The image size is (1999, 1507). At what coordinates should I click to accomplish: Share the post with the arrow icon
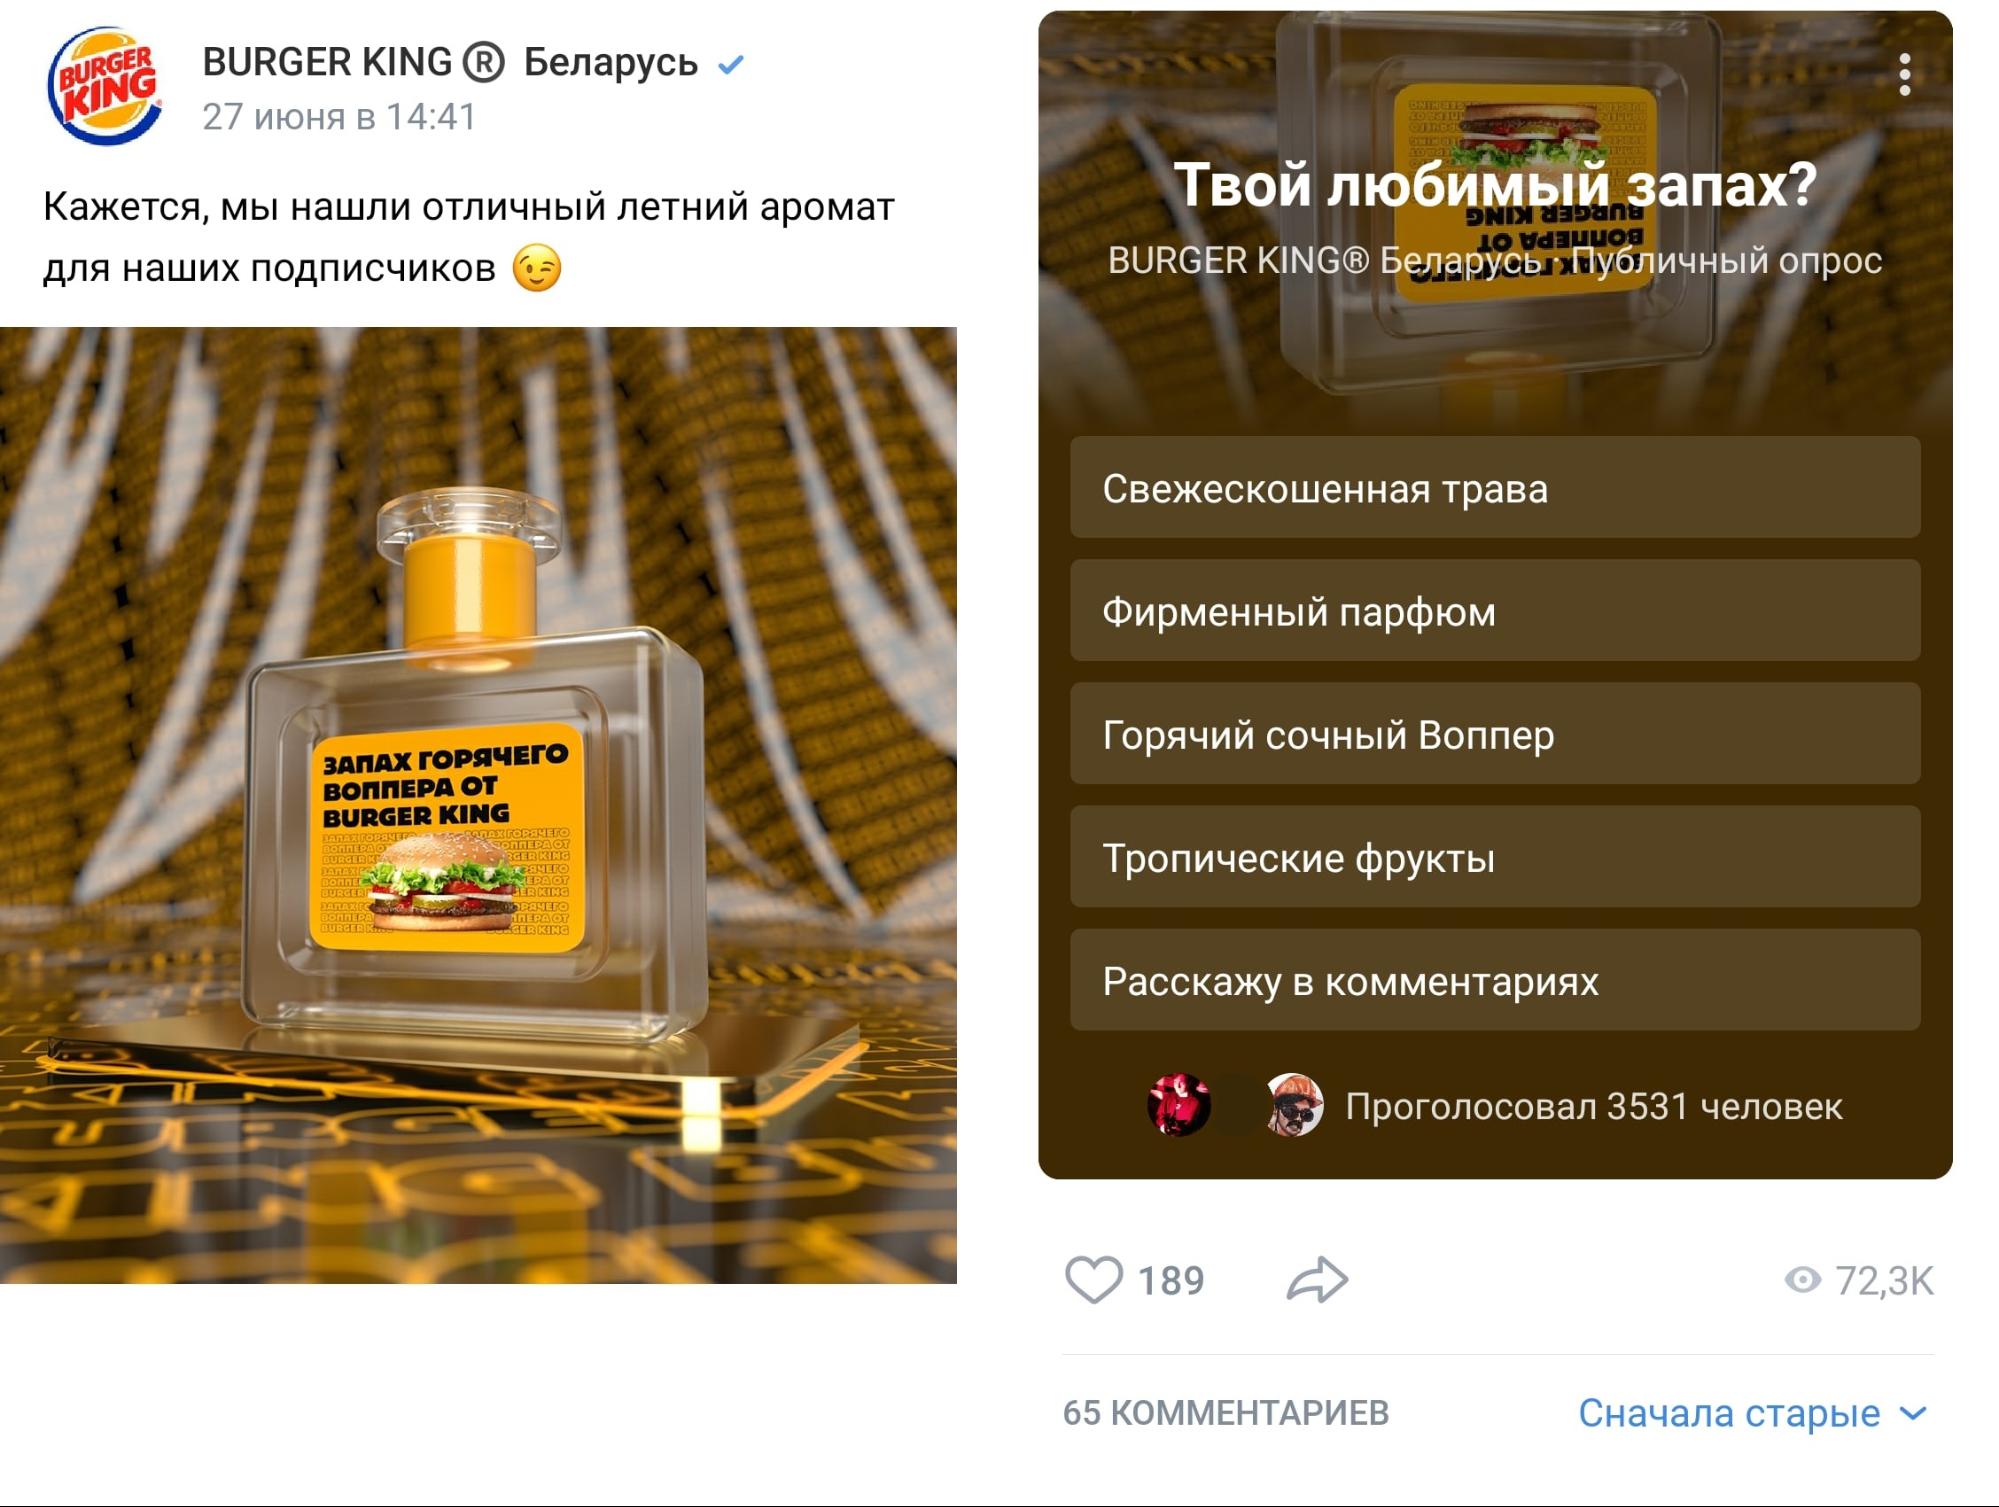pos(1317,1279)
